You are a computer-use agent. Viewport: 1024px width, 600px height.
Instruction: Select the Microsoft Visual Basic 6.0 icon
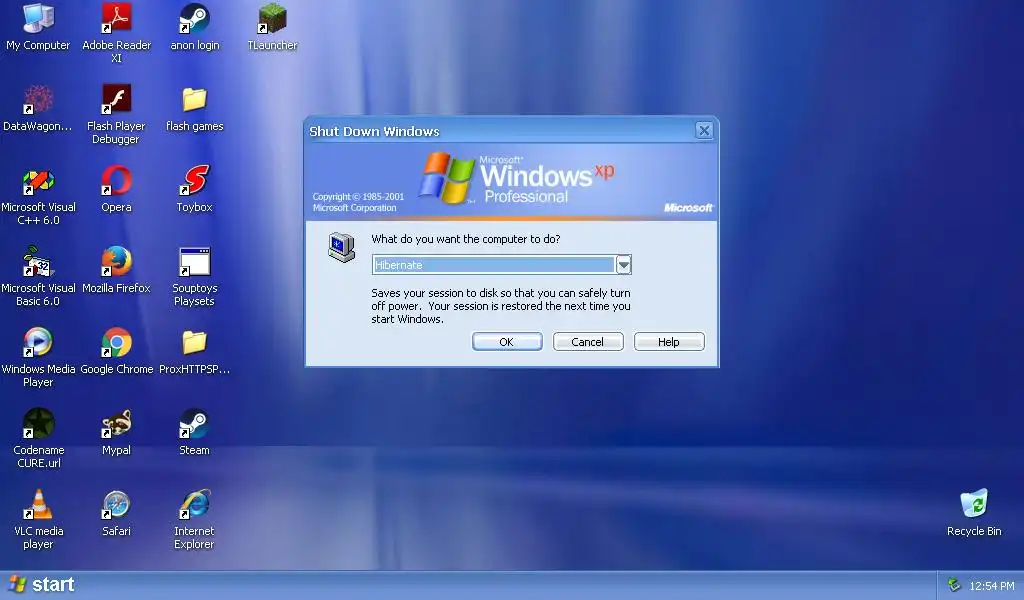(x=38, y=262)
